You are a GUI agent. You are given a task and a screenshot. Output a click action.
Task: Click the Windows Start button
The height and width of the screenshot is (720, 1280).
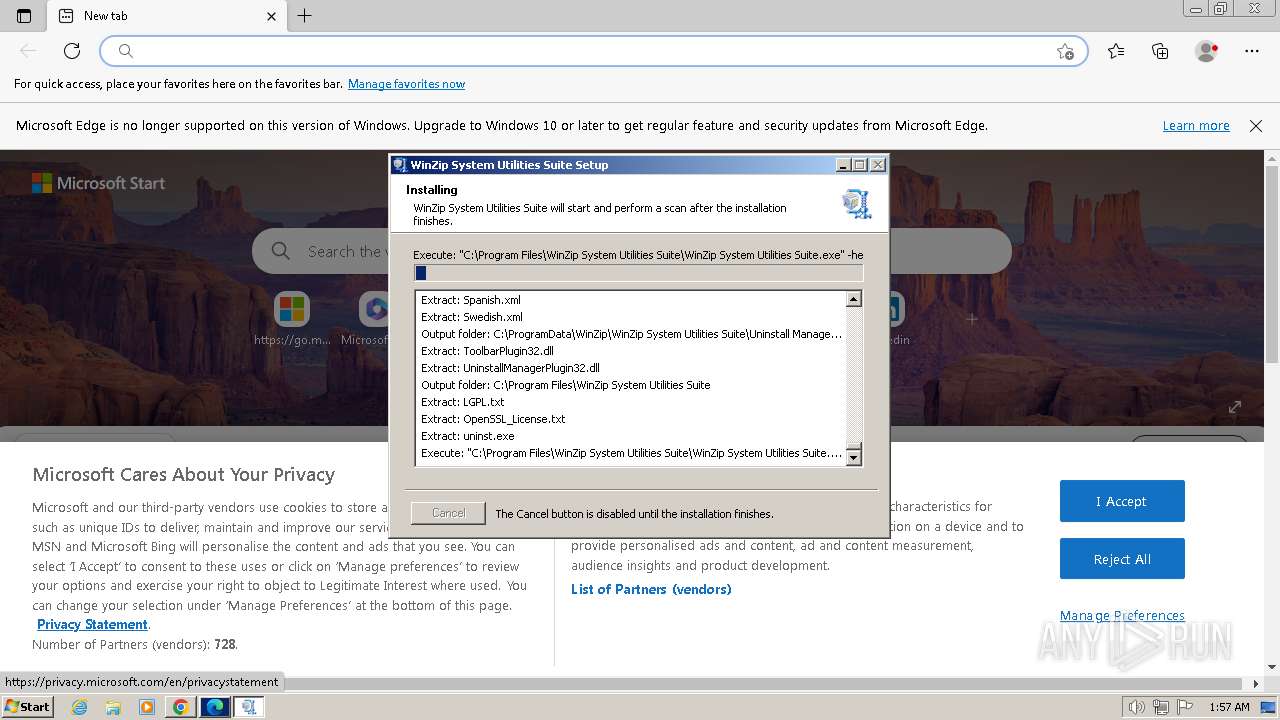point(28,707)
